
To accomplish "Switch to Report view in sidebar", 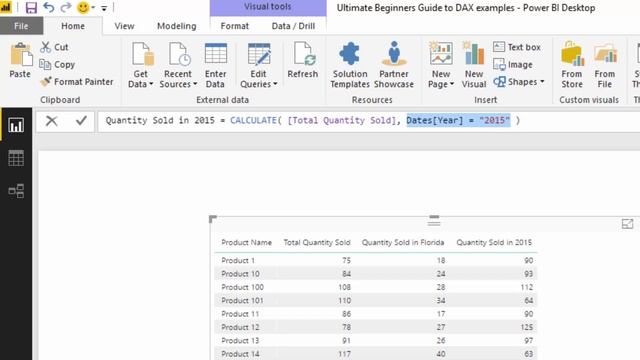I will 16,125.
